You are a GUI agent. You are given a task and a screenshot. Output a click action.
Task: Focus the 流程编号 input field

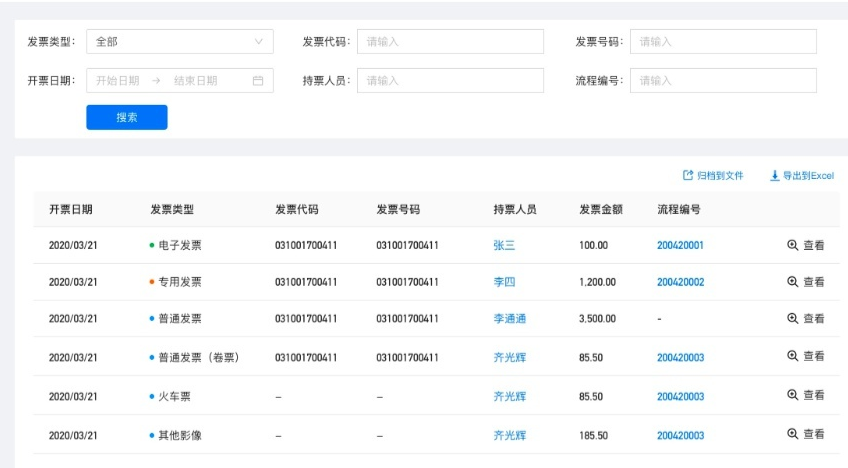723,81
